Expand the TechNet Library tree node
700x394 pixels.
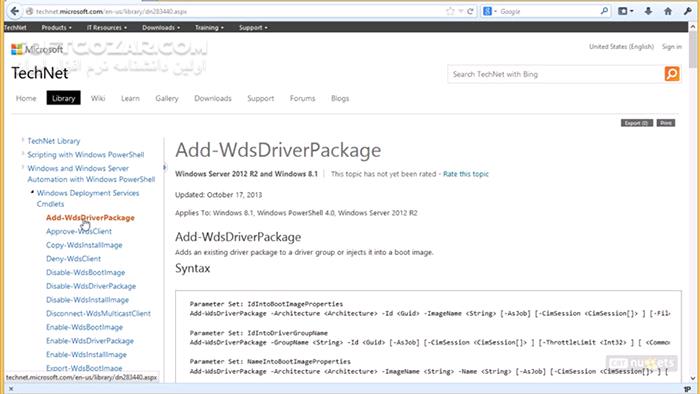point(23,140)
